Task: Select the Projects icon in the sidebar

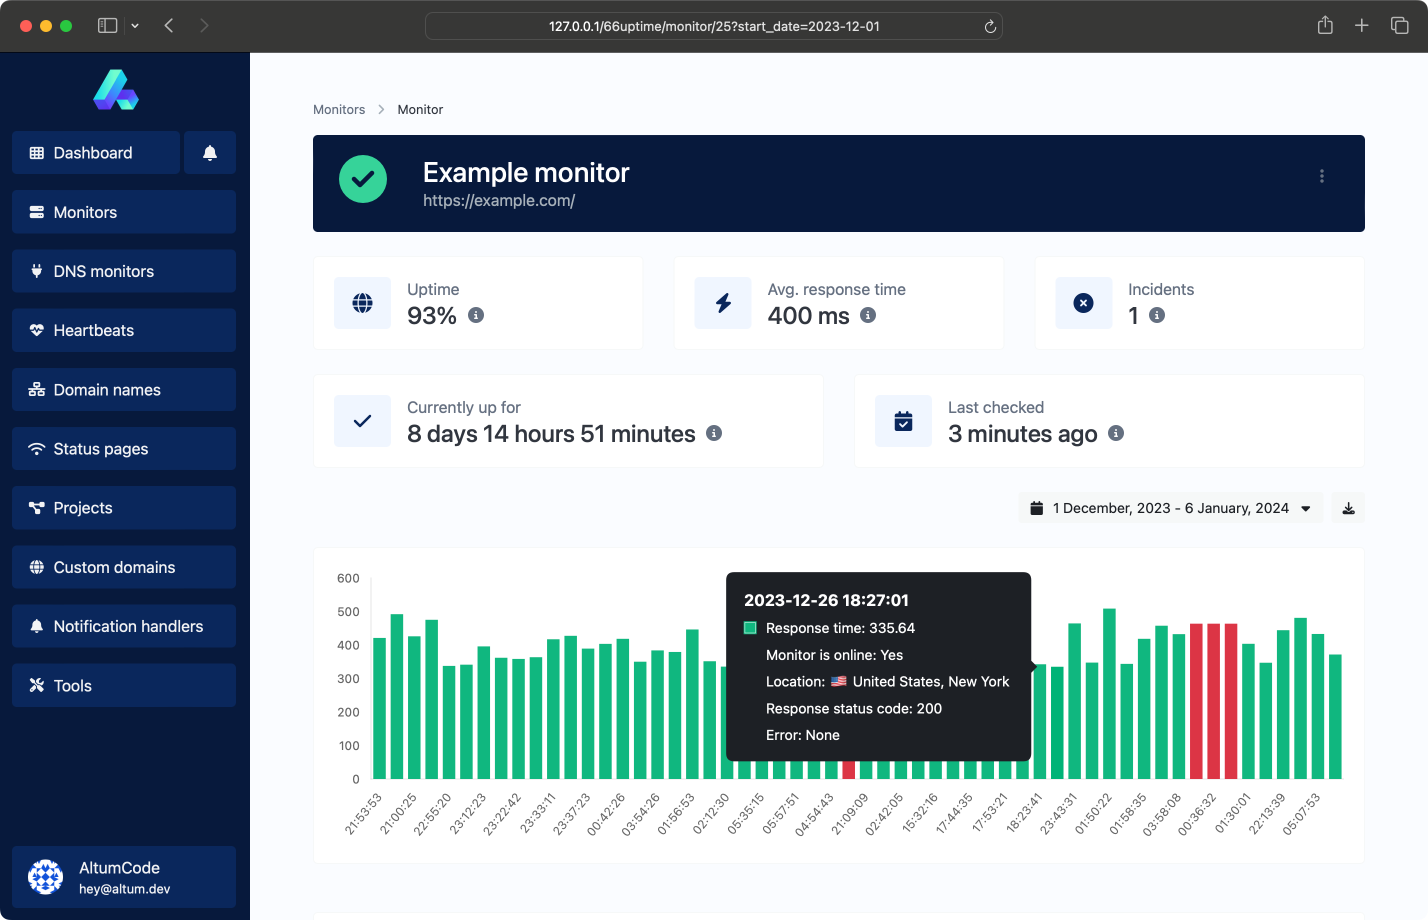Action: 37,507
